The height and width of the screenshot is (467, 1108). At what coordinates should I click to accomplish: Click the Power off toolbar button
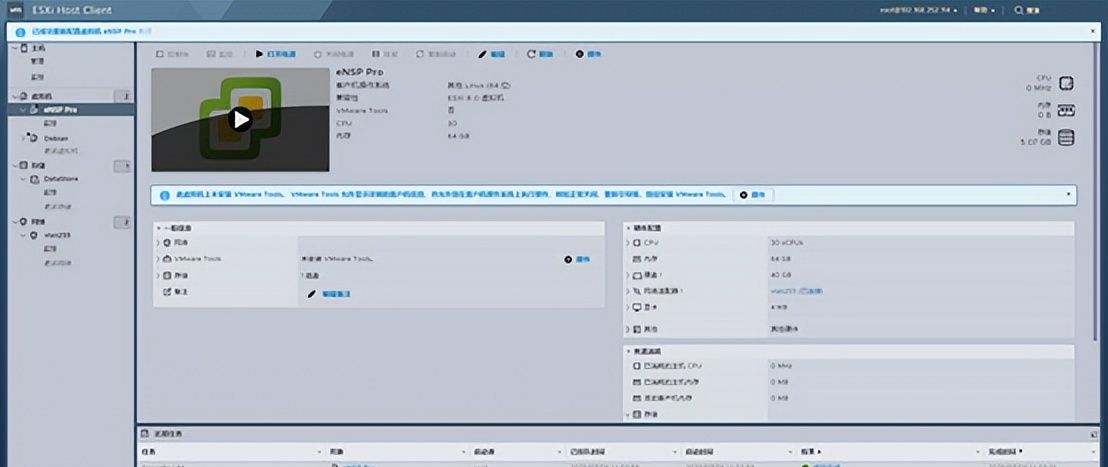(x=334, y=54)
